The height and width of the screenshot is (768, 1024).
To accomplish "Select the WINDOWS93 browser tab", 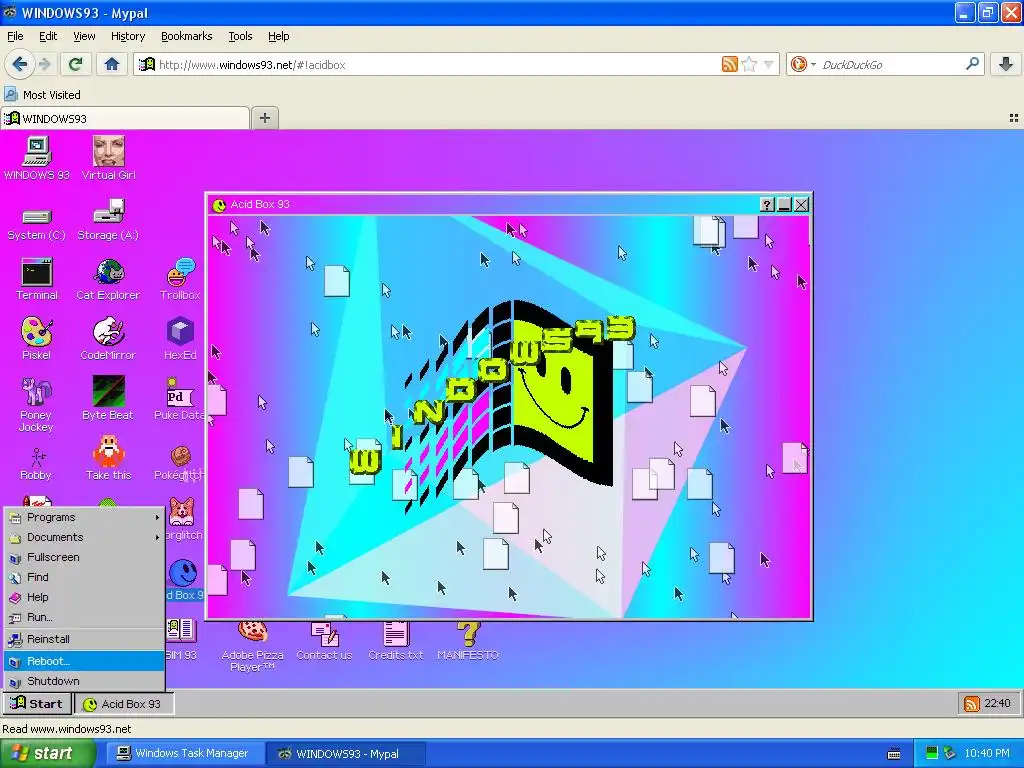I will [x=125, y=118].
